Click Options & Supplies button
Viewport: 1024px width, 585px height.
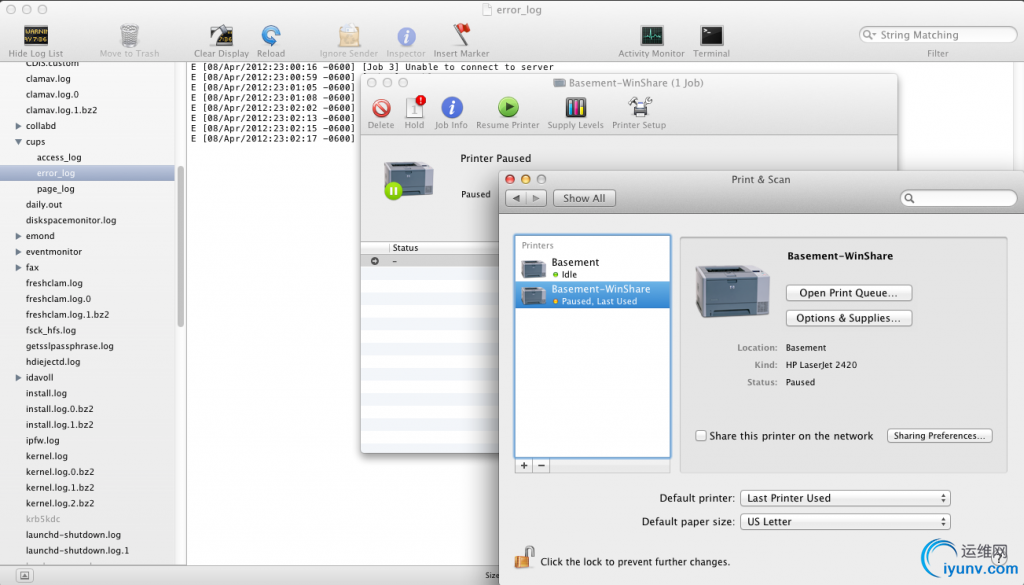848,318
